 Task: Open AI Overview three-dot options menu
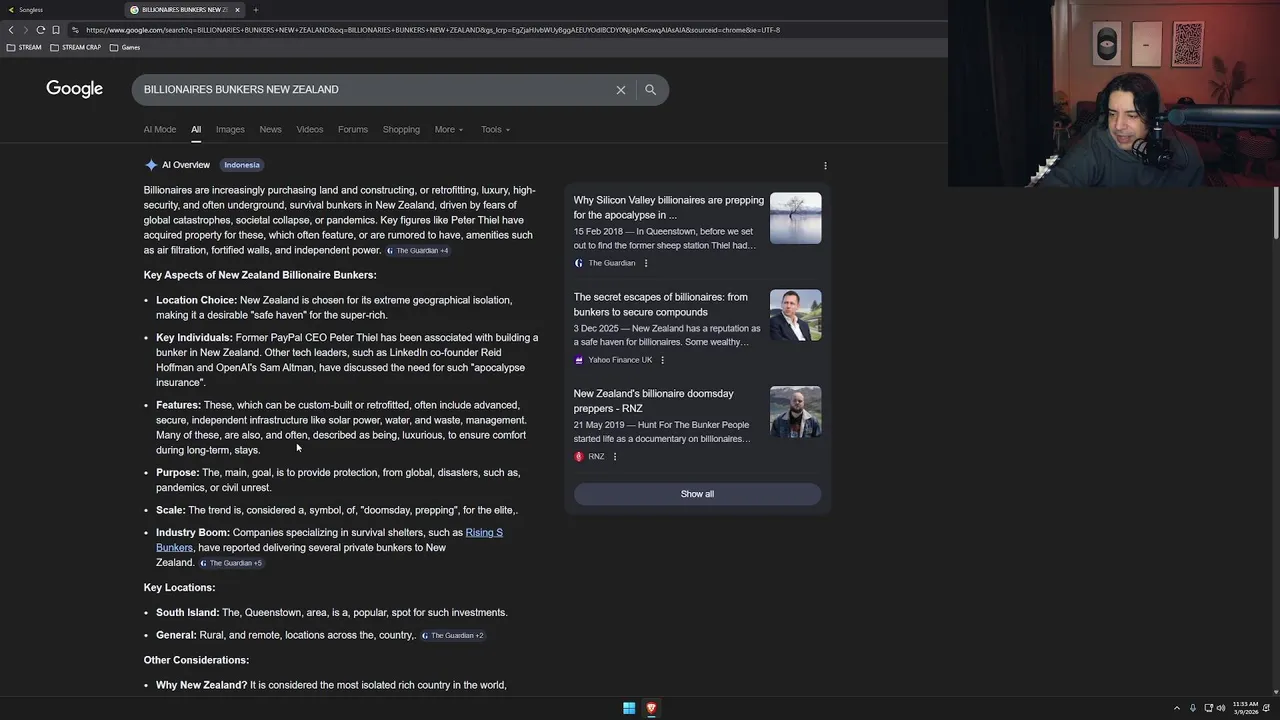tap(825, 166)
